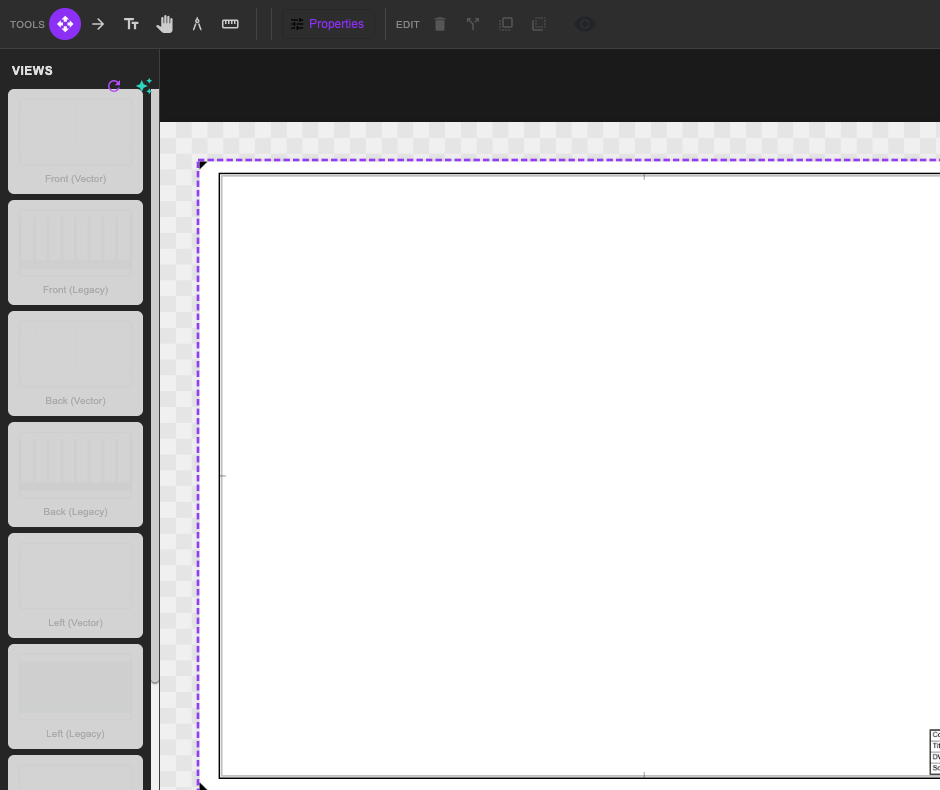Switch to EDIT mode
The height and width of the screenshot is (790, 940).
click(407, 24)
